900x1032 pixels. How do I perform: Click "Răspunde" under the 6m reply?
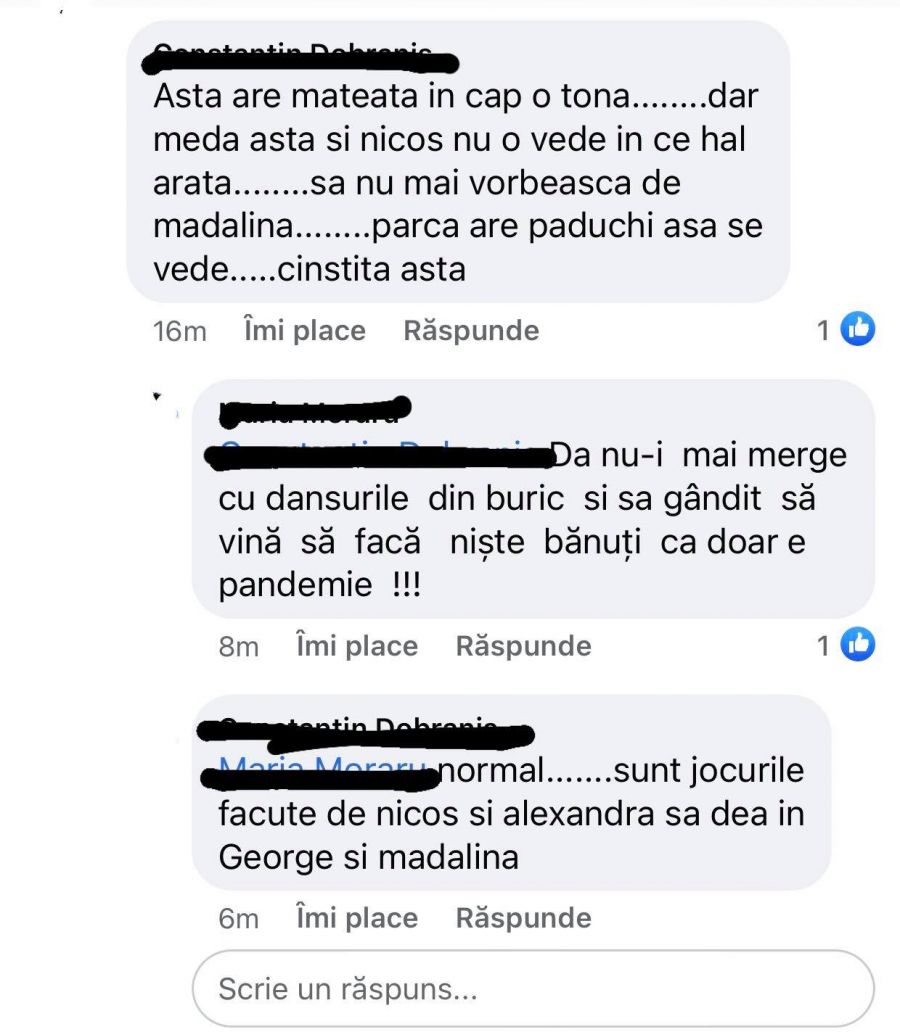click(523, 917)
